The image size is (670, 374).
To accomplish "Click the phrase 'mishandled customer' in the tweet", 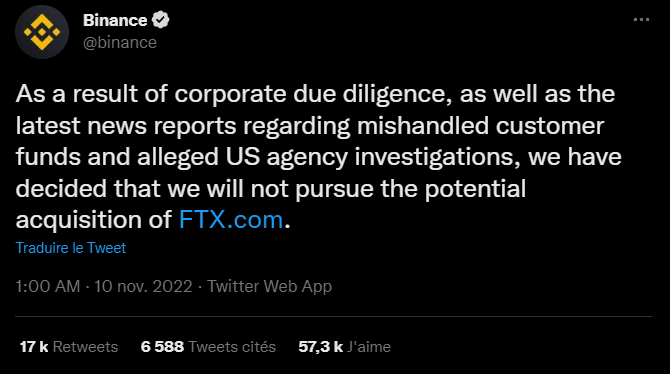I will pos(480,126).
